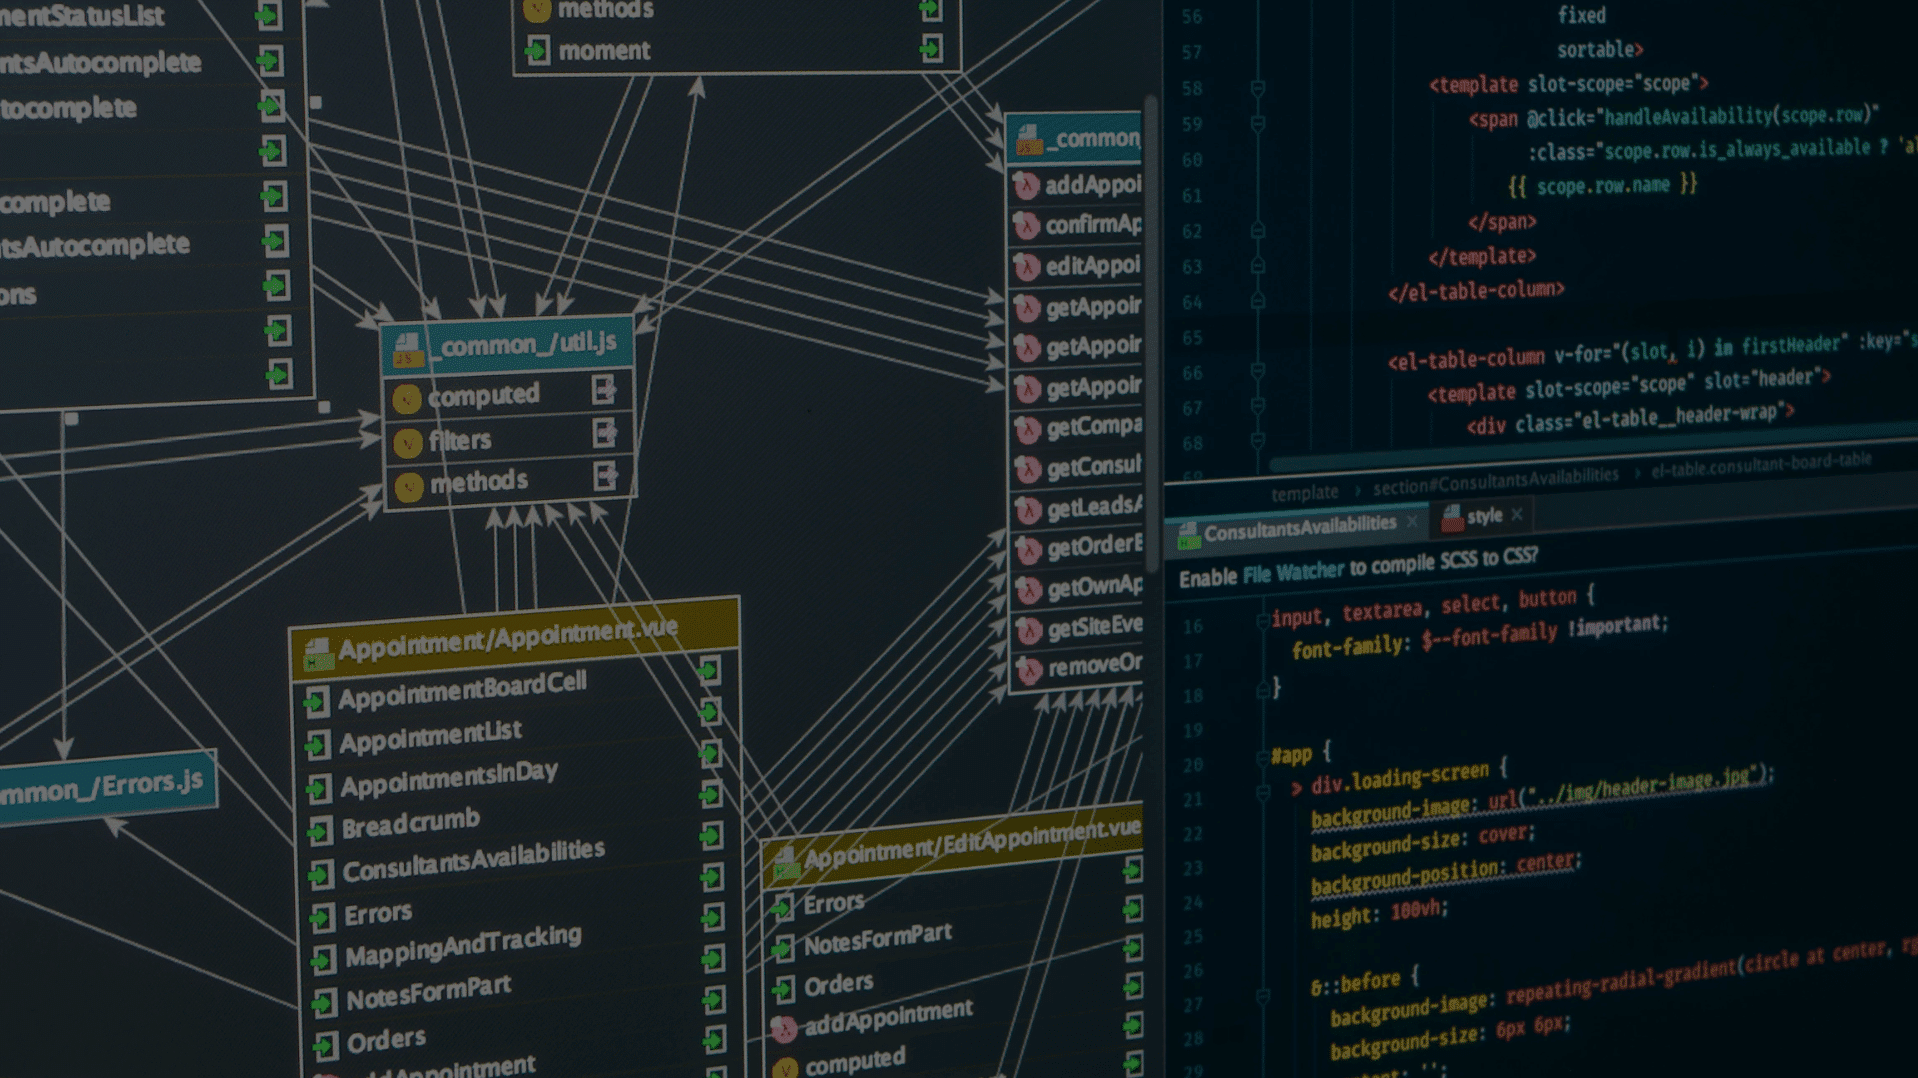Click the filters icon in the util.js node

[407, 443]
